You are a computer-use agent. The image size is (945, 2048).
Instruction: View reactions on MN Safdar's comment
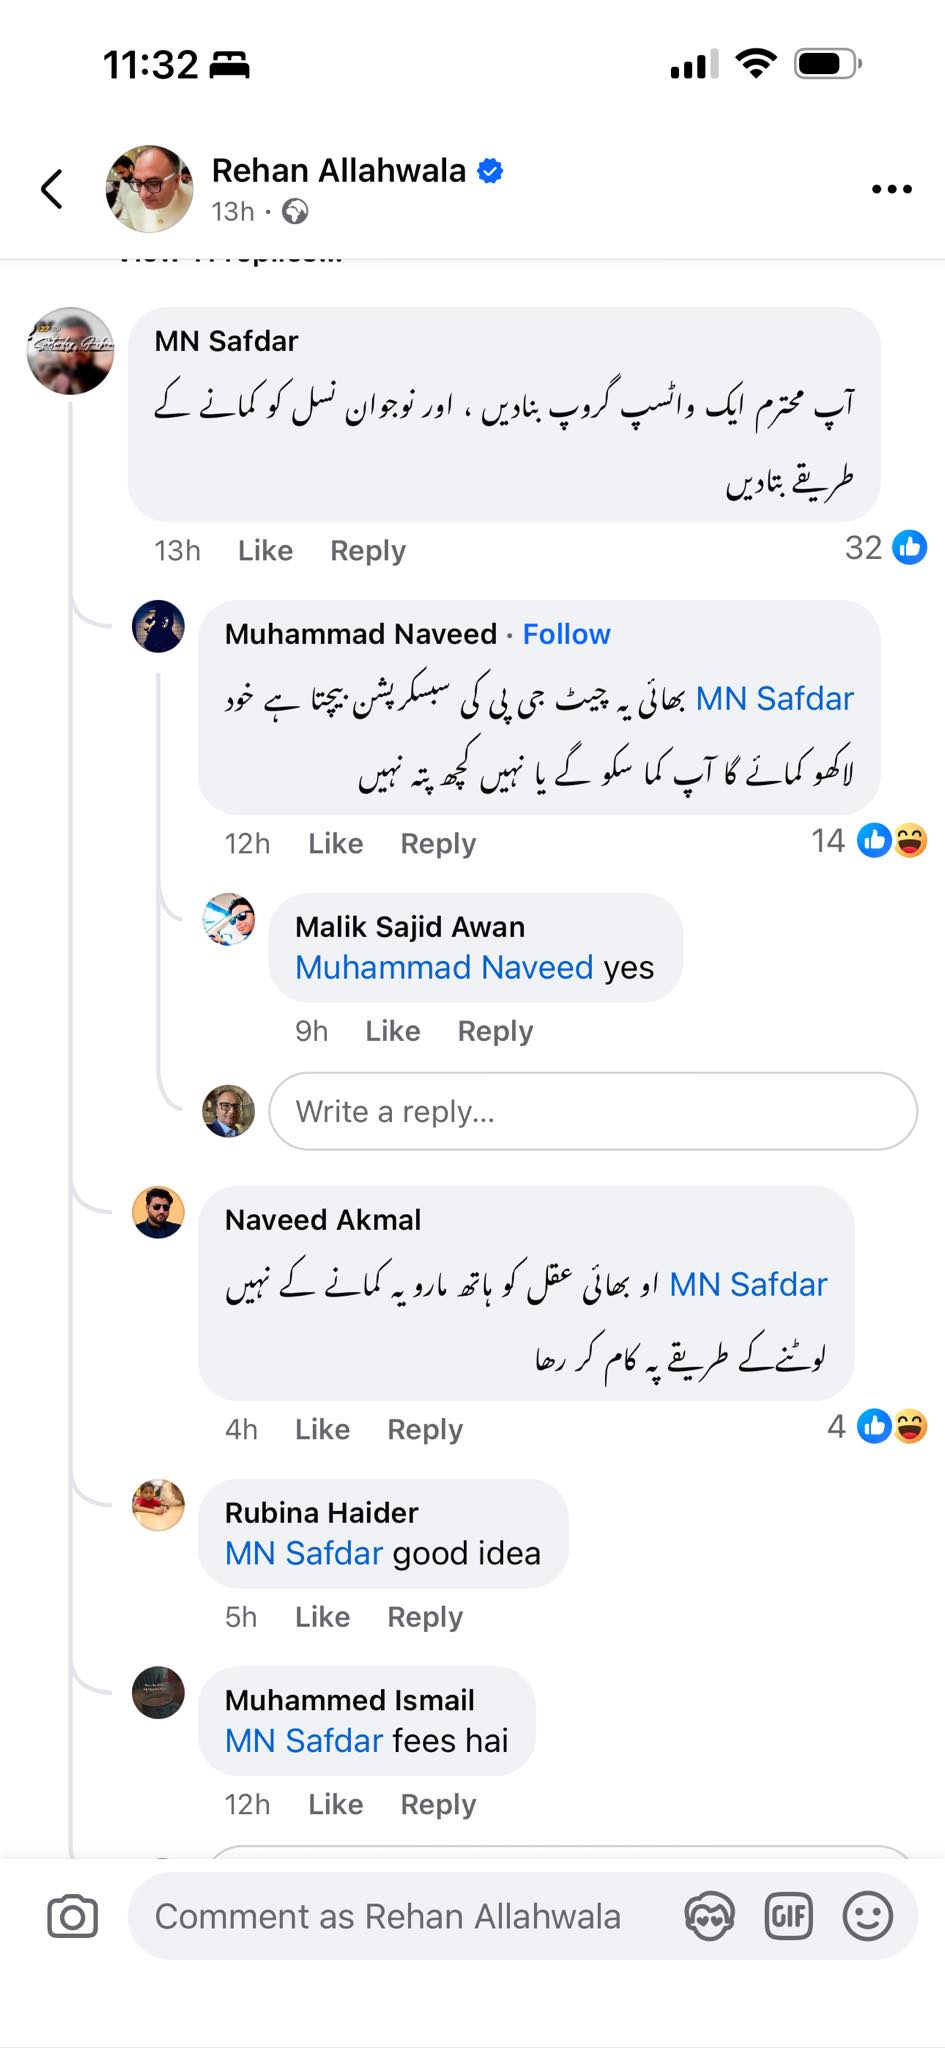pos(886,548)
